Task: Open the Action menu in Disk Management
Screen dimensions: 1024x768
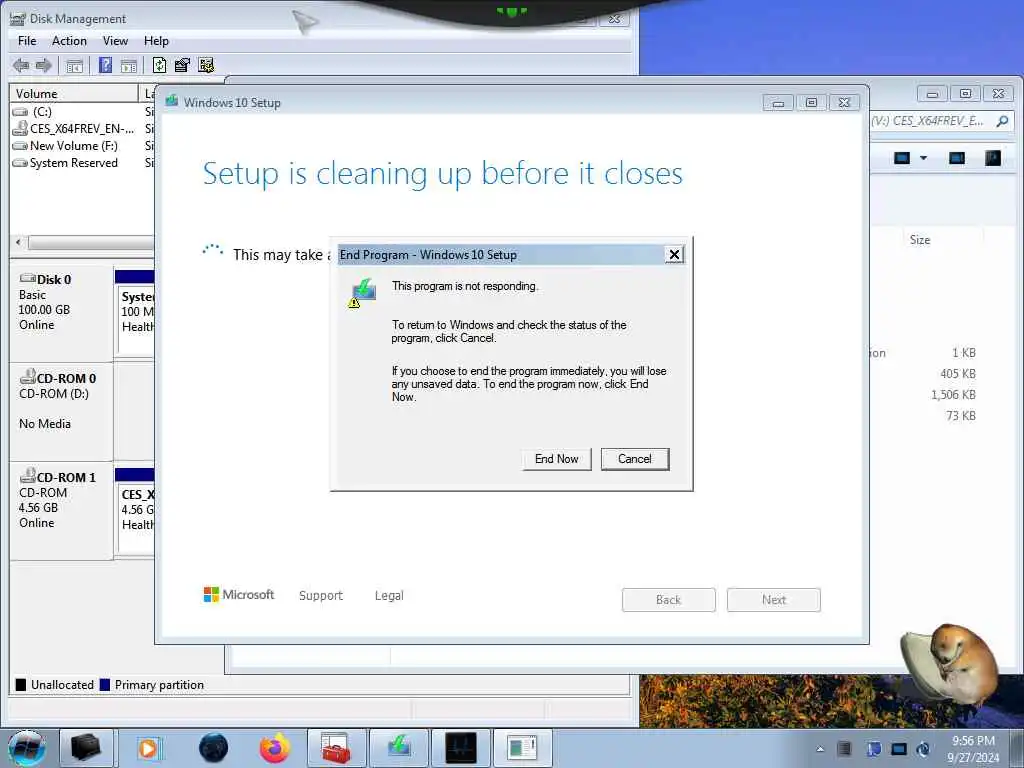Action: (x=69, y=40)
